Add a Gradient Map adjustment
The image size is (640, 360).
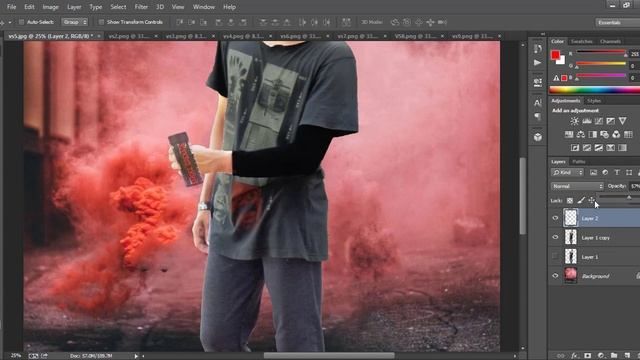point(622,148)
